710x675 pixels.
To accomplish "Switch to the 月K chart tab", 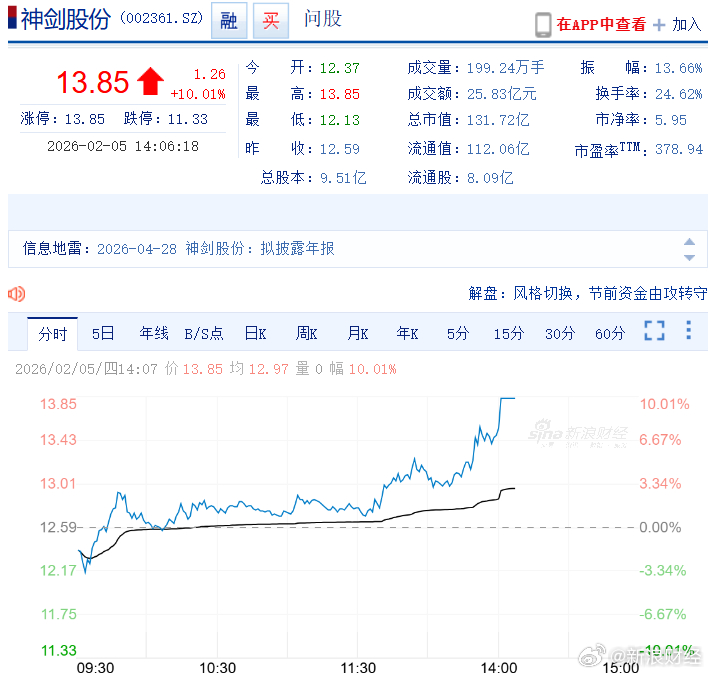I will pos(357,334).
